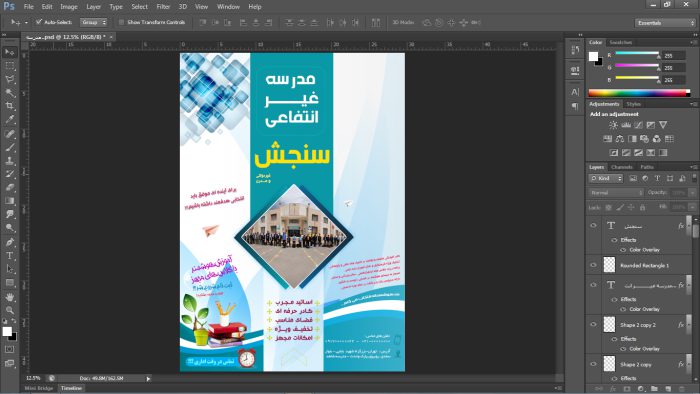Screen dimensions: 700x394
Task: Select the Hand tool
Action: click(9, 297)
